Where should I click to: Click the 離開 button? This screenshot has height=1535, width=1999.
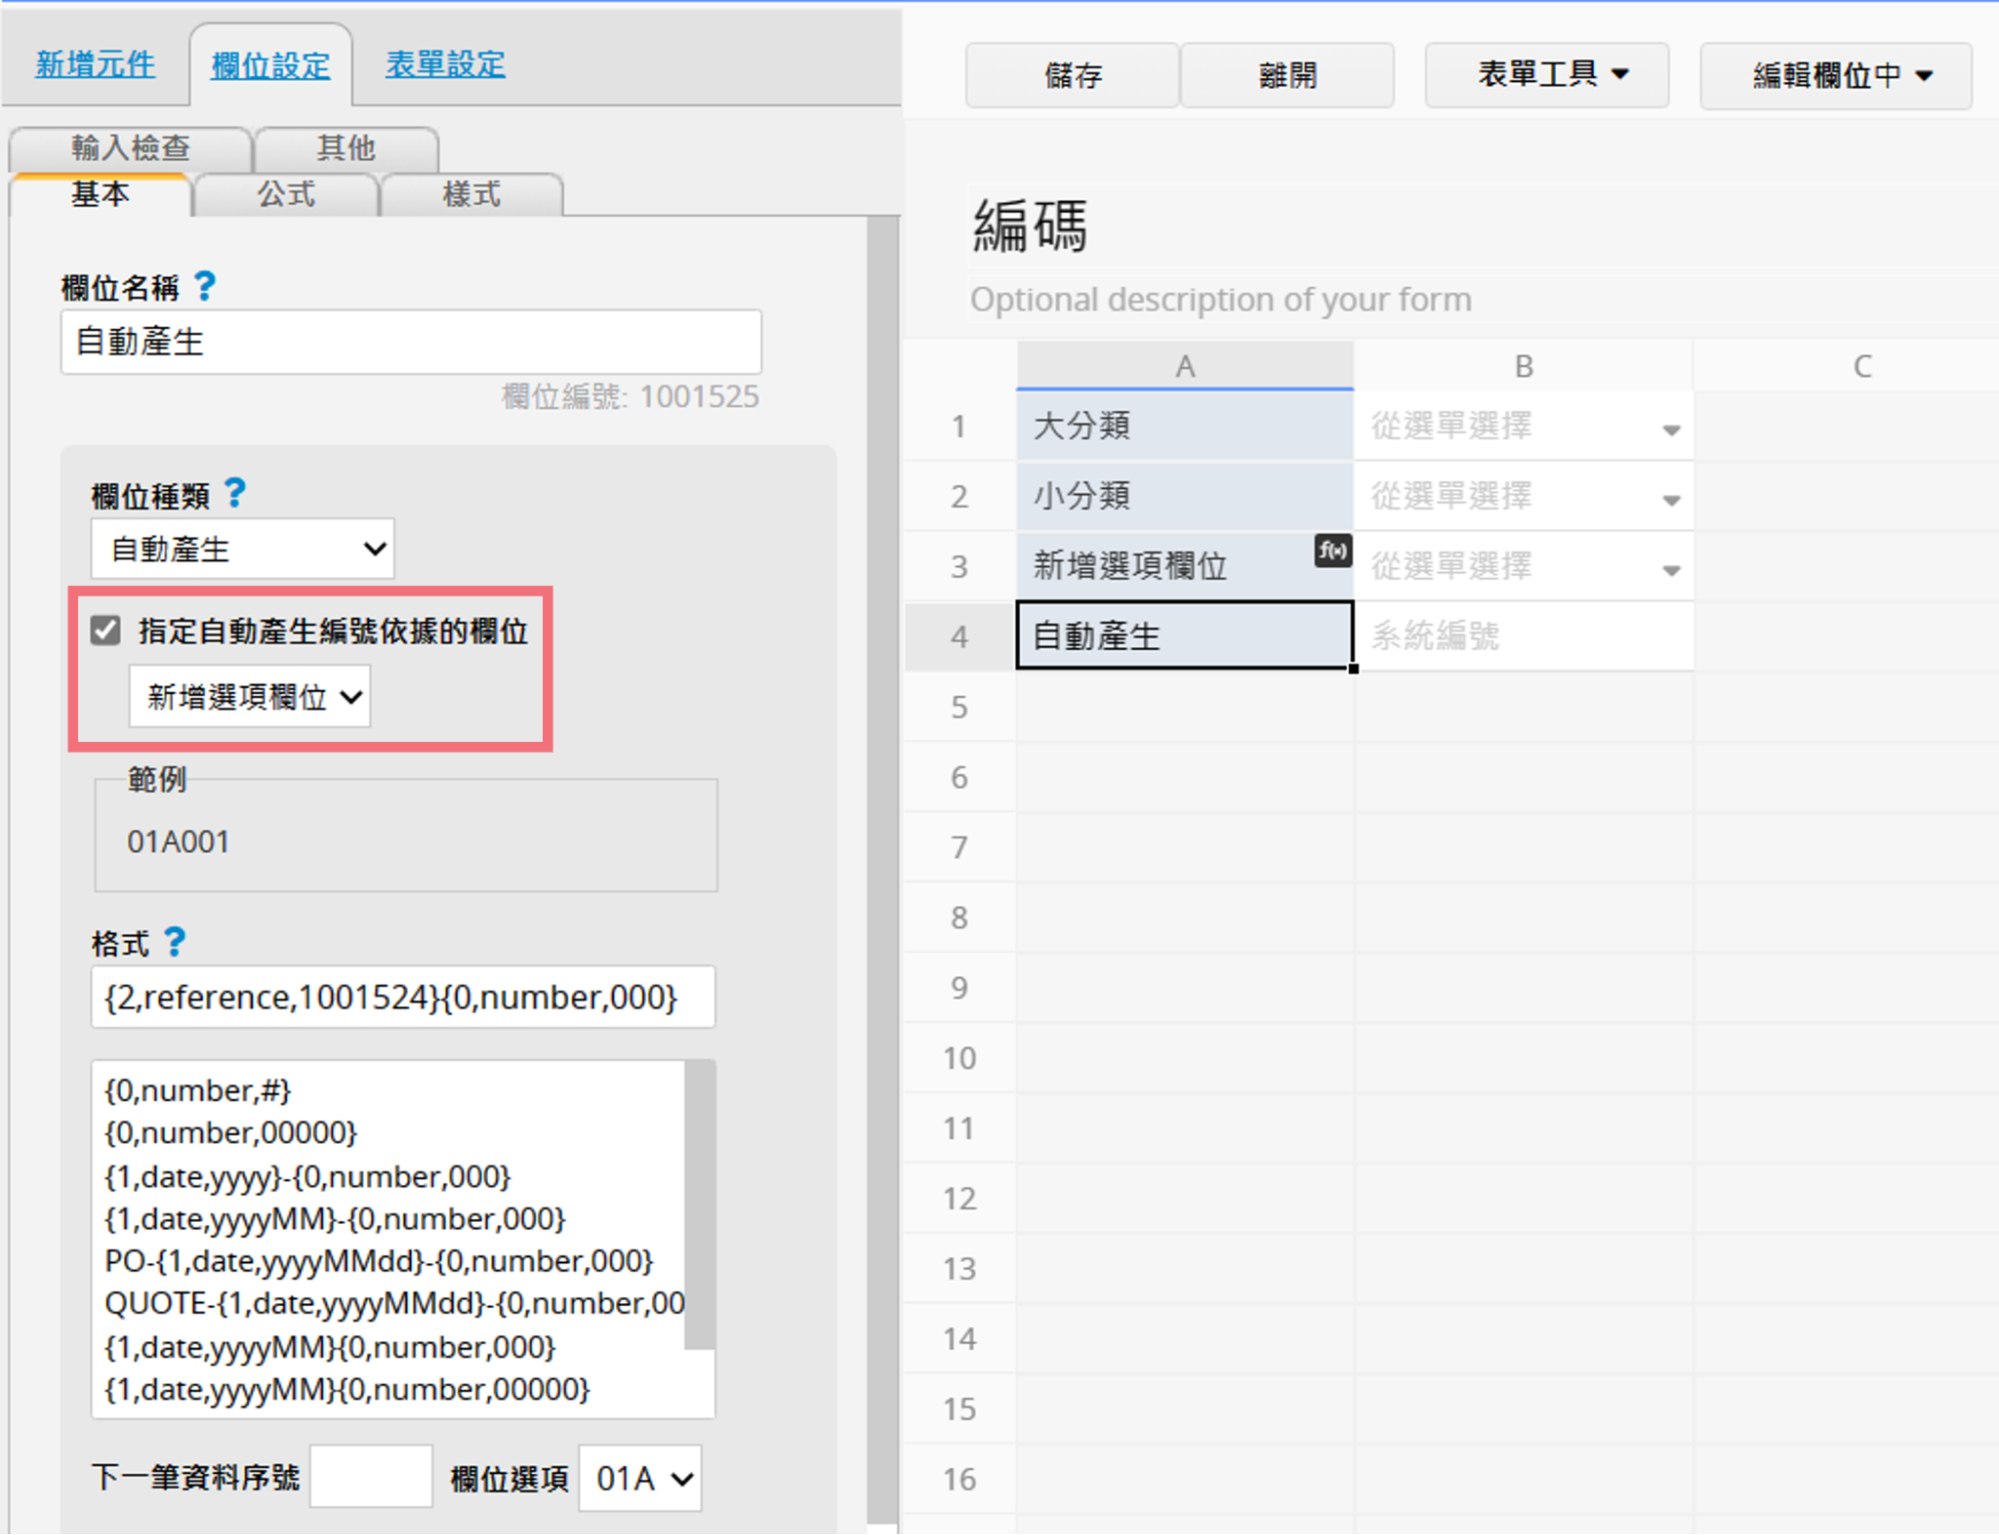tap(1287, 75)
